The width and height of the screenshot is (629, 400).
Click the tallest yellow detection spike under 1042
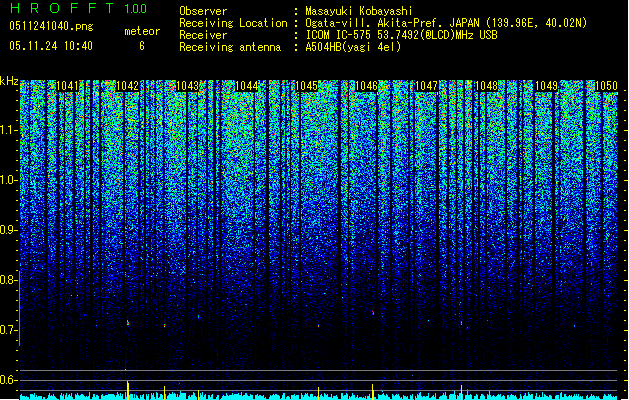click(x=128, y=390)
